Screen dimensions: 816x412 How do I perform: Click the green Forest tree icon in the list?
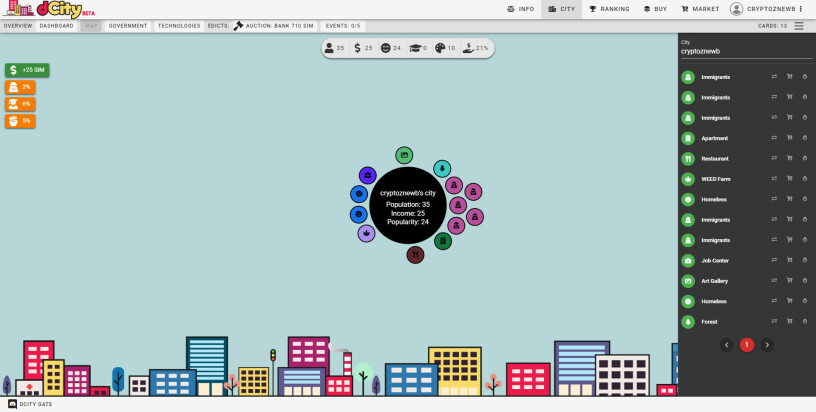tap(688, 321)
